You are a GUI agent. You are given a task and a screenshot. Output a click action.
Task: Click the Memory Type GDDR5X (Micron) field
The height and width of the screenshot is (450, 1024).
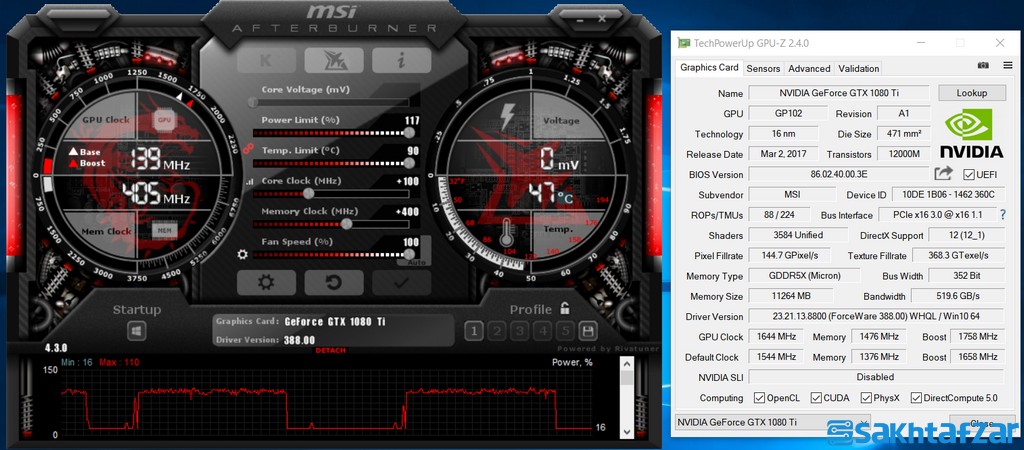pos(804,276)
